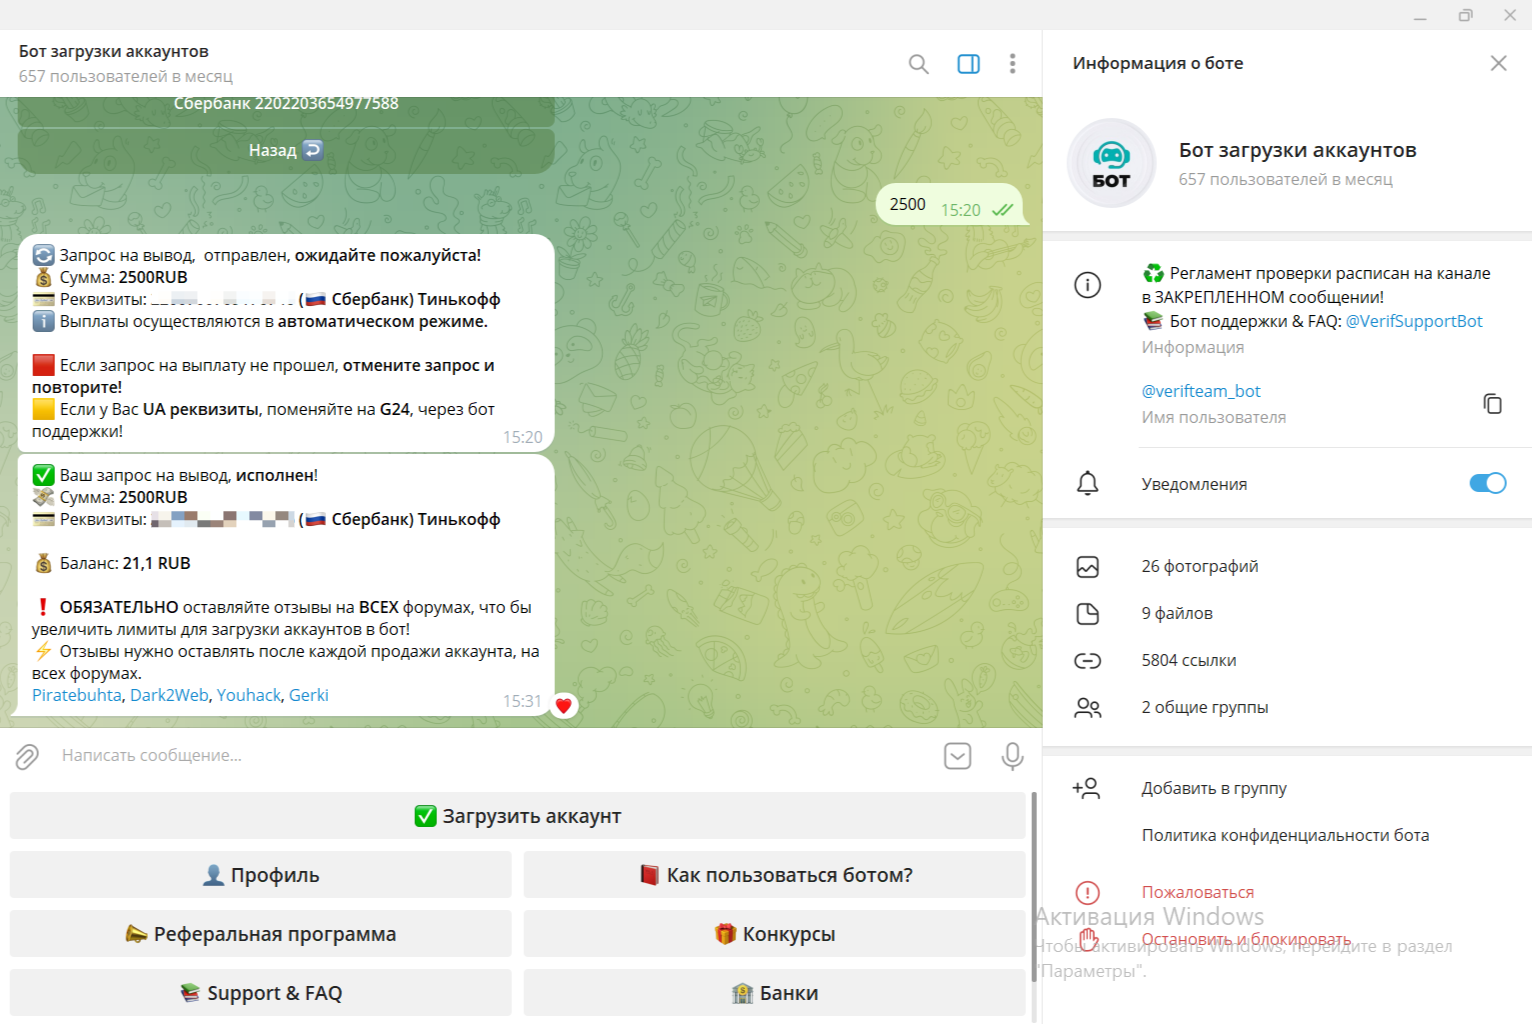Open the @VerifSupportBot link in description

tap(1413, 321)
